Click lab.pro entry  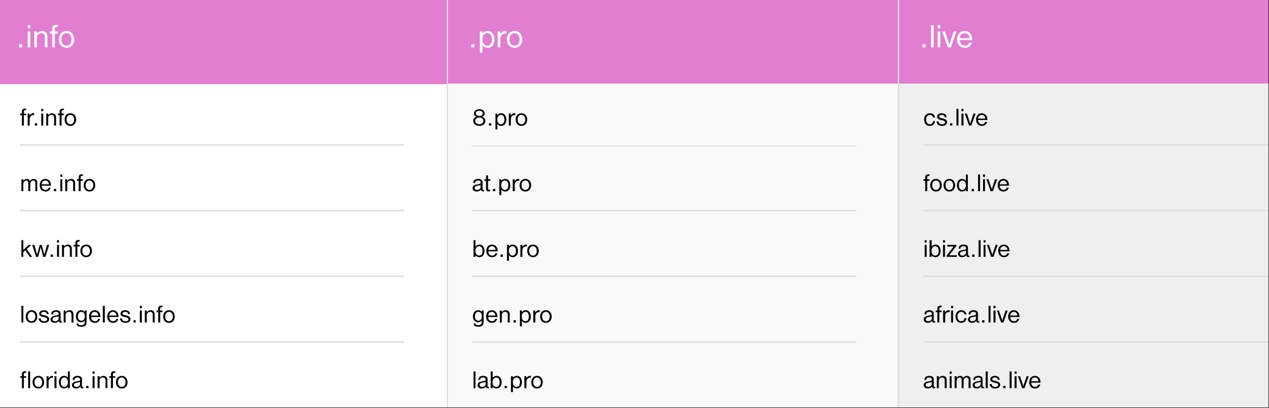[x=507, y=381]
